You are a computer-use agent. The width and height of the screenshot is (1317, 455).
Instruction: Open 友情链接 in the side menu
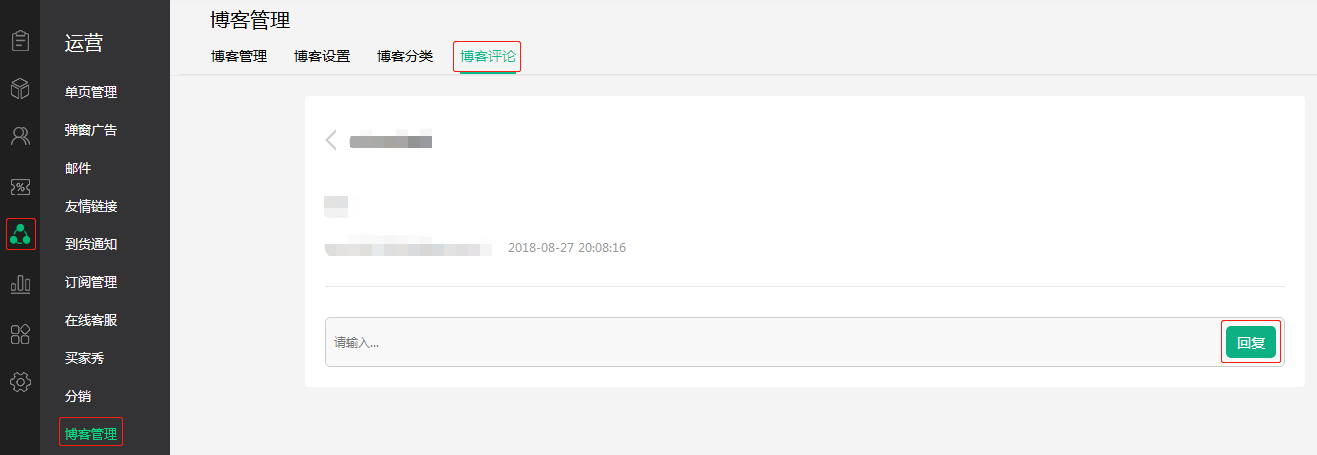(x=91, y=206)
